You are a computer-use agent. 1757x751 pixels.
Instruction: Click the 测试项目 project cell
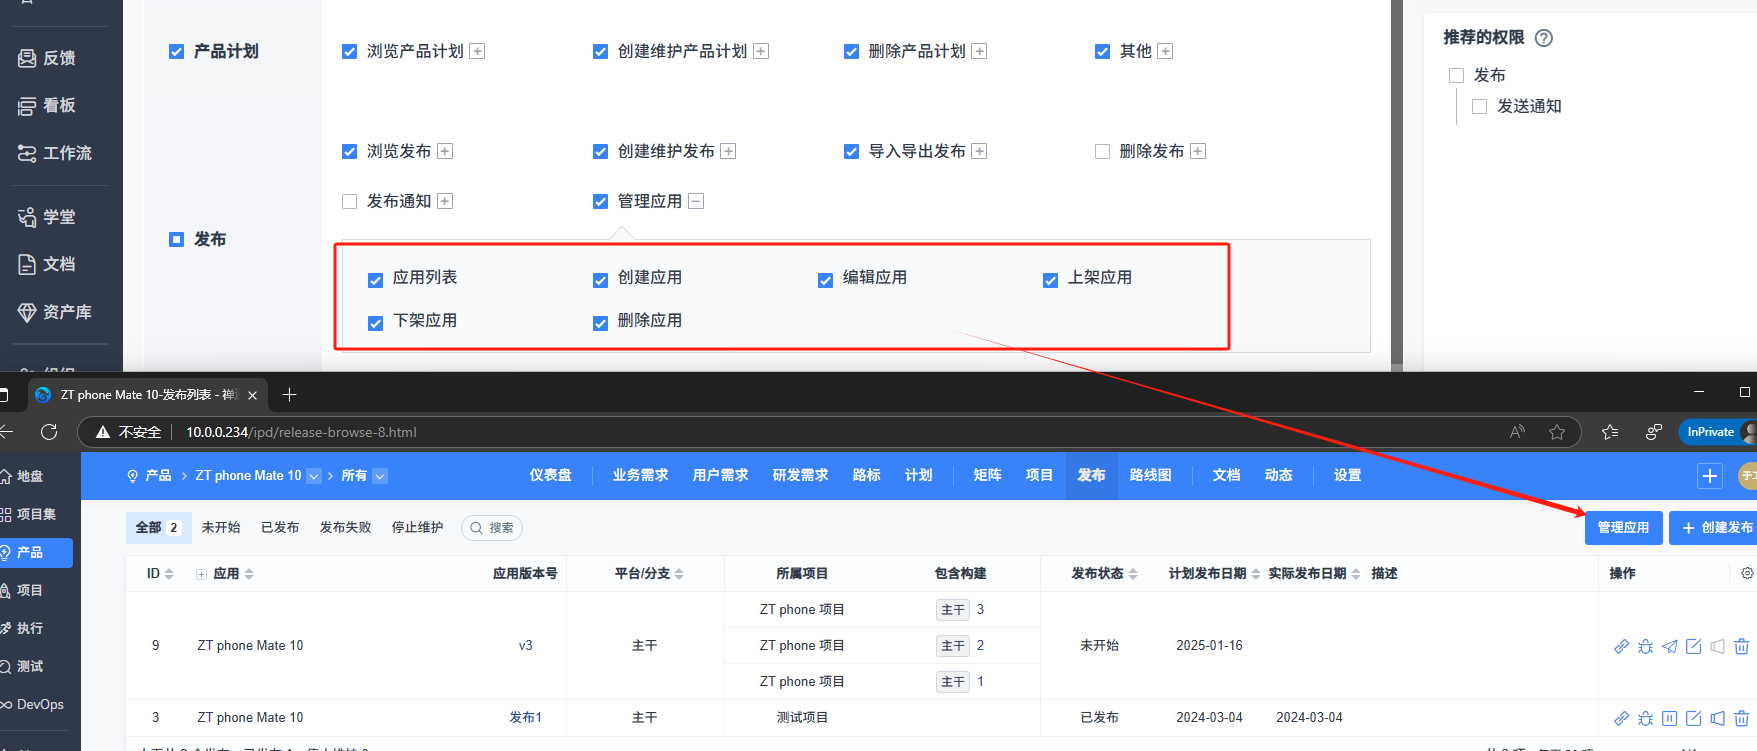[x=802, y=718]
